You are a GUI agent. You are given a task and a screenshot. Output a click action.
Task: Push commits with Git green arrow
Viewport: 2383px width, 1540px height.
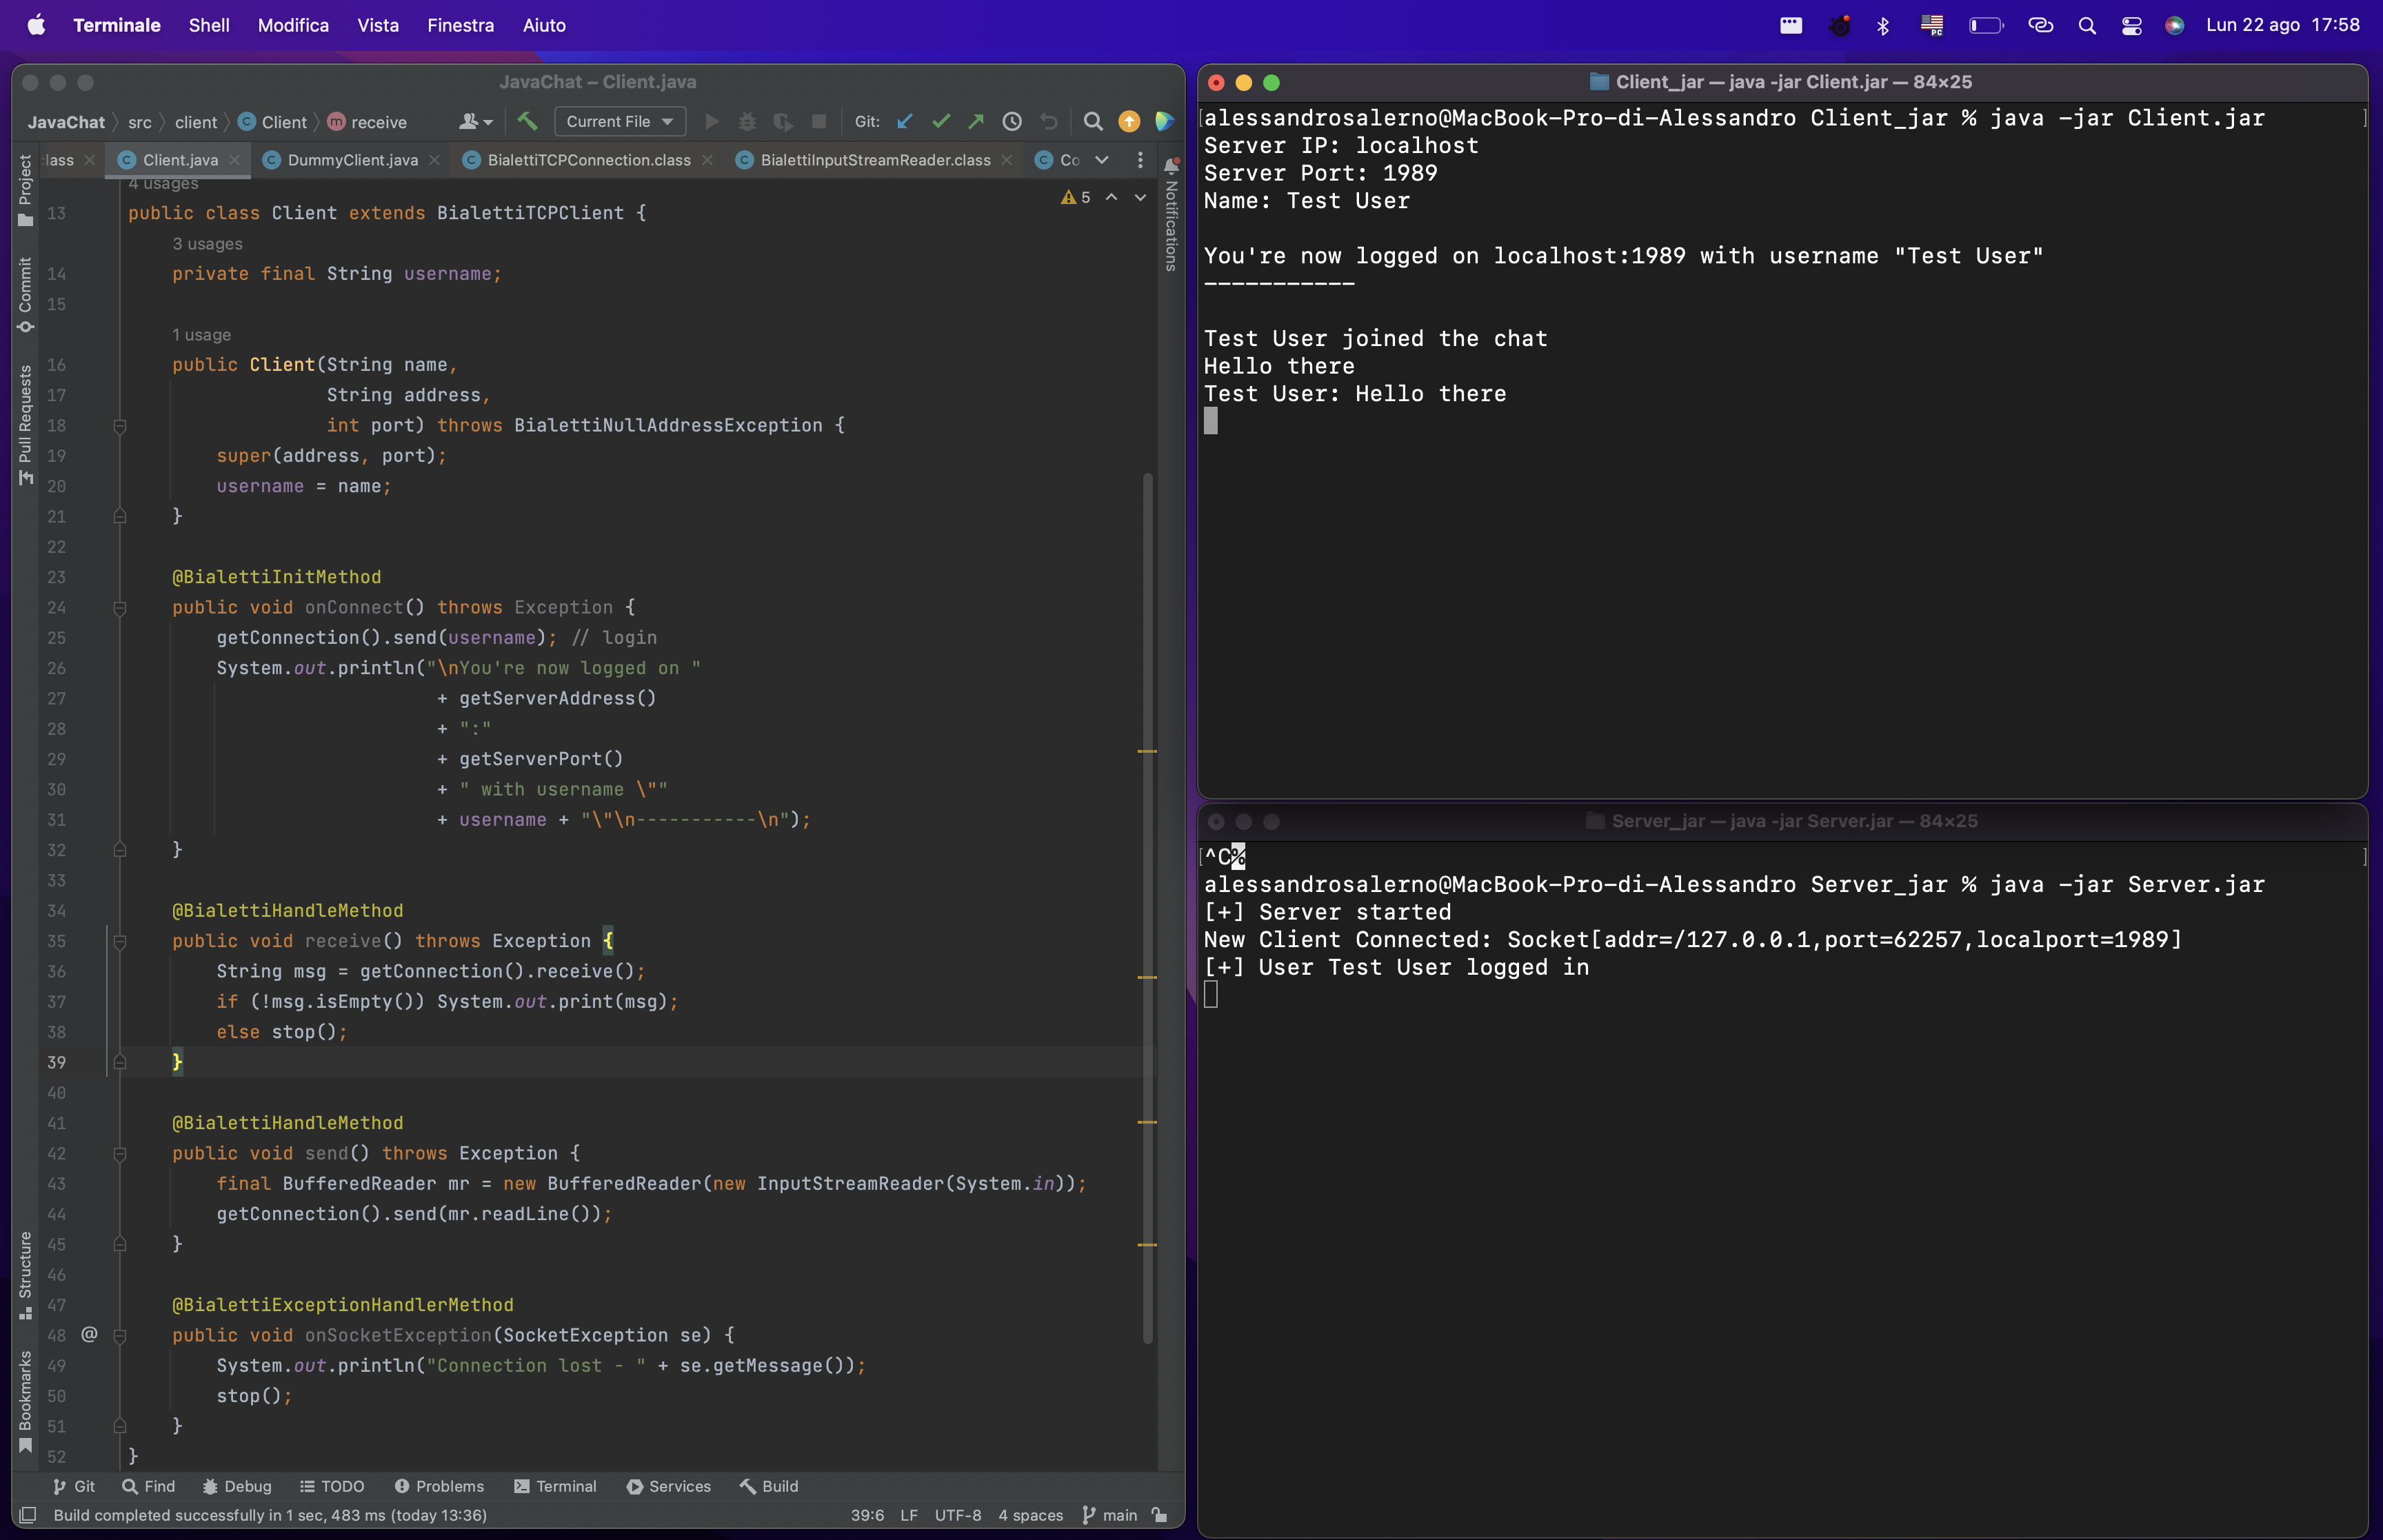coord(976,121)
